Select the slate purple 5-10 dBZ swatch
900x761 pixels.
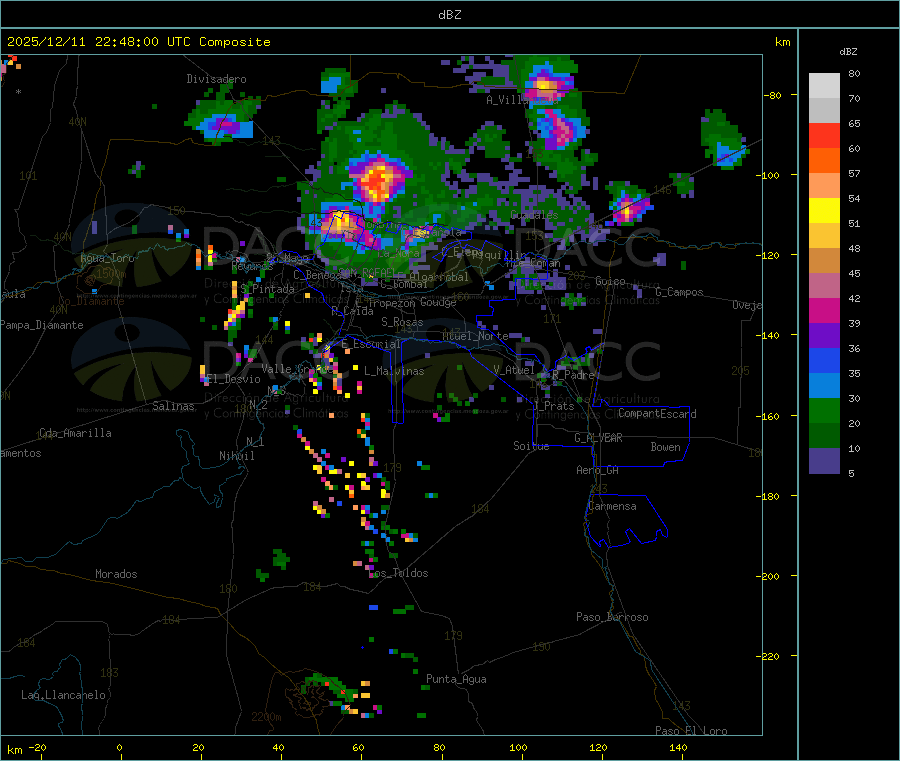coord(824,461)
